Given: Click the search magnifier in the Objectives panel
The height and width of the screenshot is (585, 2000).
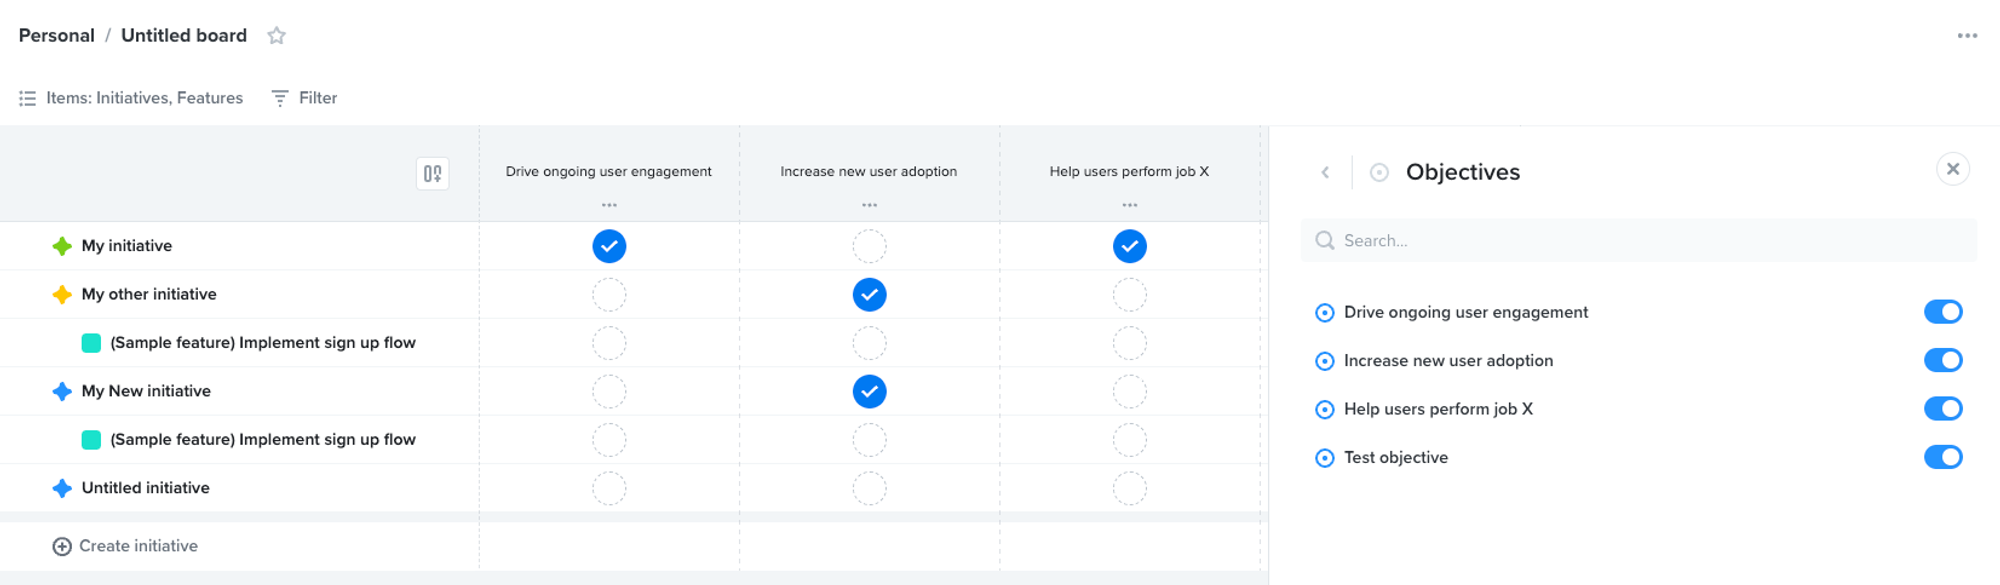Looking at the screenshot, I should [x=1325, y=240].
